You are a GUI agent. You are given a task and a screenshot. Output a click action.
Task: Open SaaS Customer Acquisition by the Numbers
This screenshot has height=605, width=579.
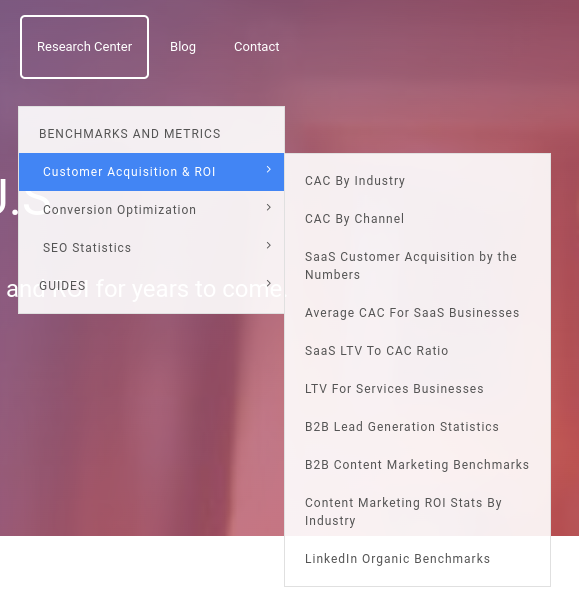(411, 265)
